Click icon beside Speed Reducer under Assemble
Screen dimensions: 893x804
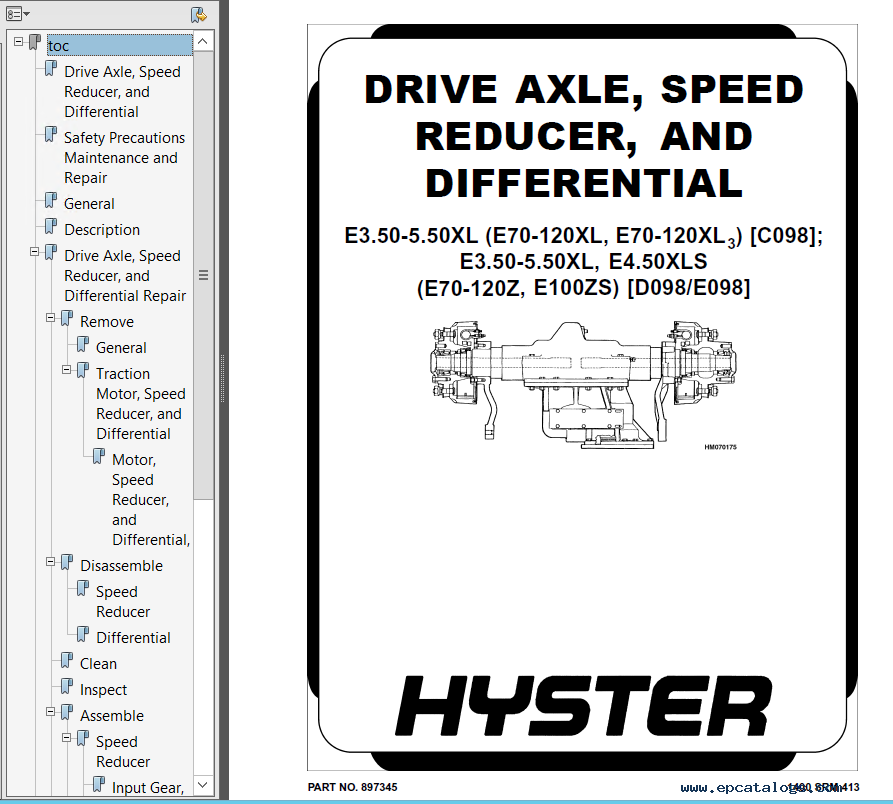click(x=83, y=739)
